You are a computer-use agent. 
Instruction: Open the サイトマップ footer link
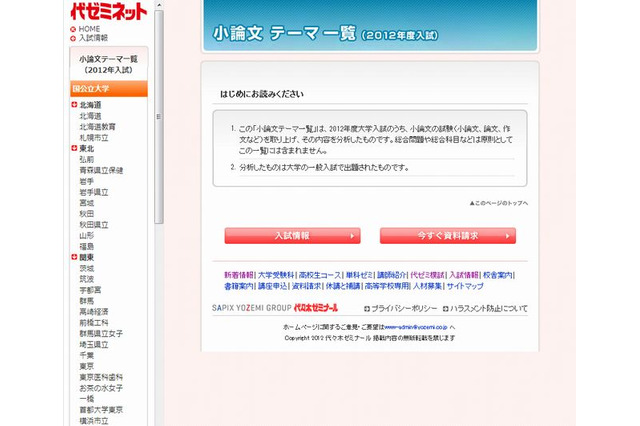[465, 286]
